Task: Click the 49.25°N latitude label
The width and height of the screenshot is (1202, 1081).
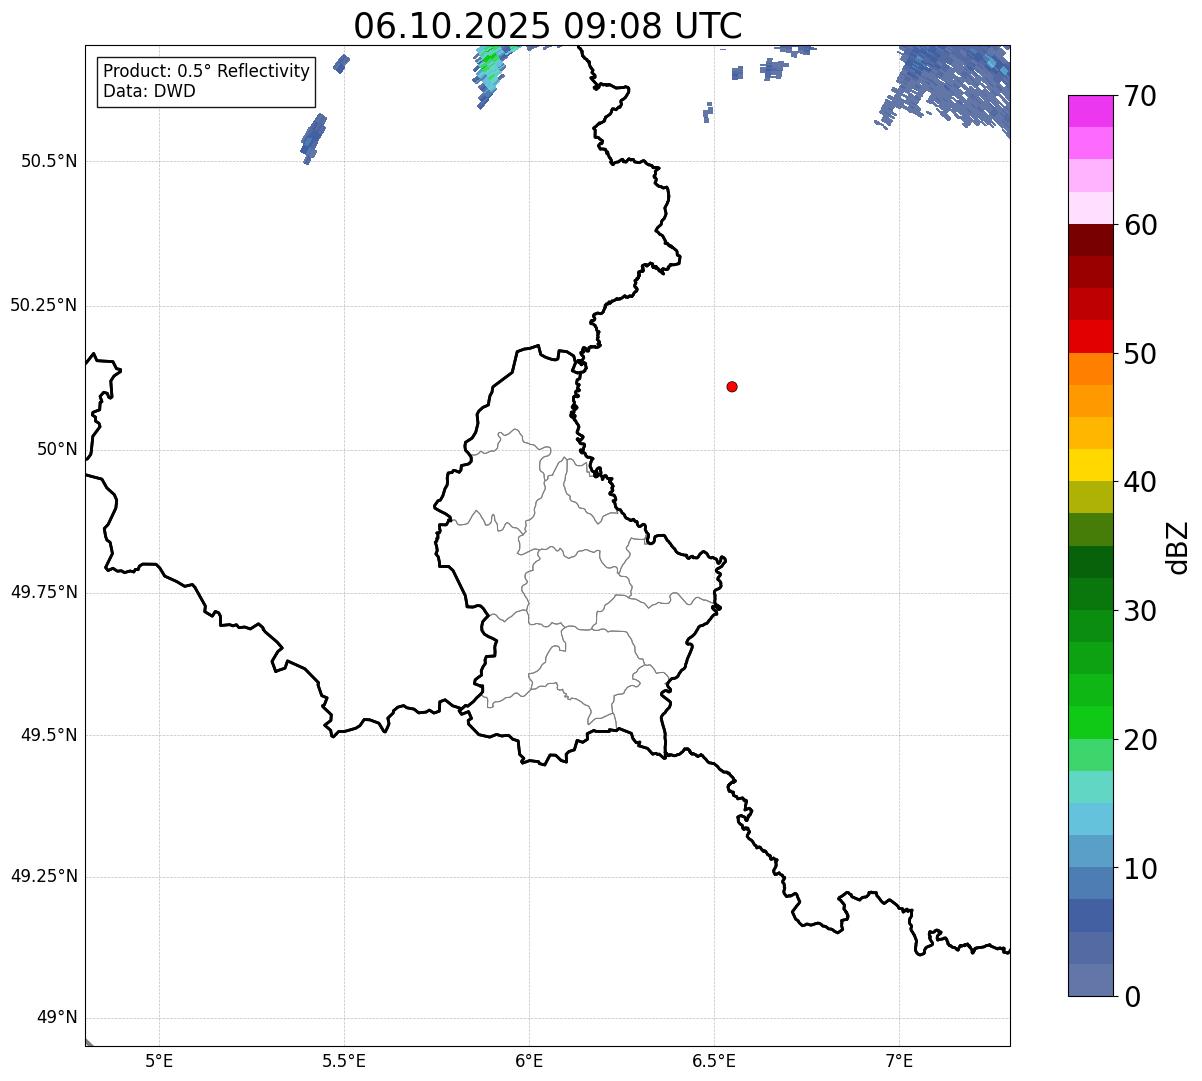Action: 43,877
